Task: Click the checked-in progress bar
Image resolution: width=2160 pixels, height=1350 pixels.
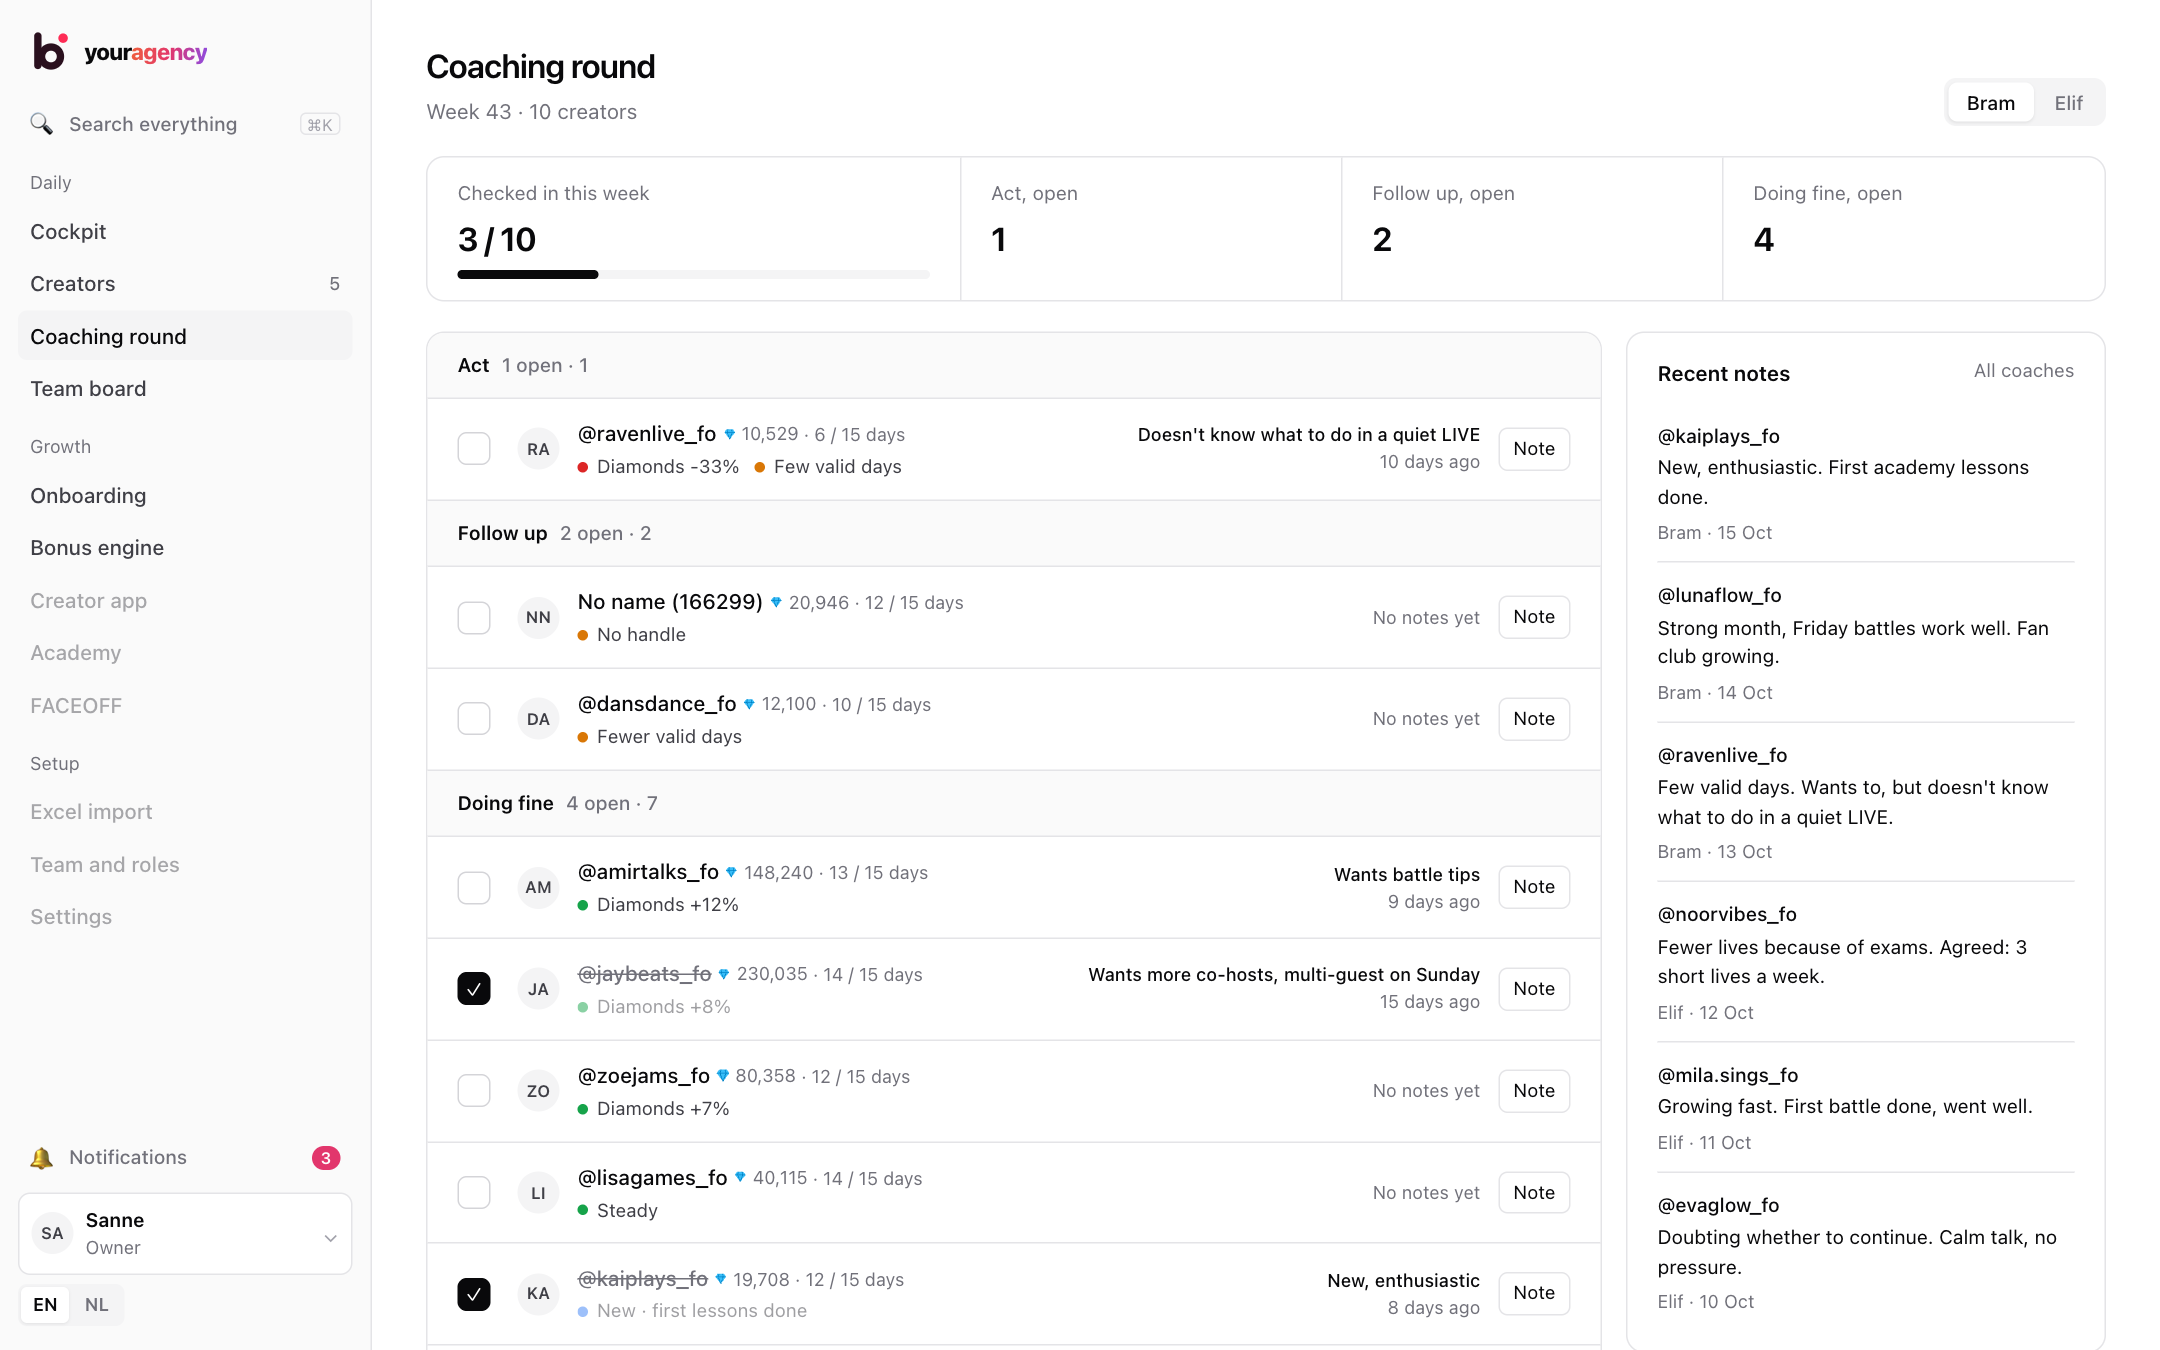Action: click(693, 274)
